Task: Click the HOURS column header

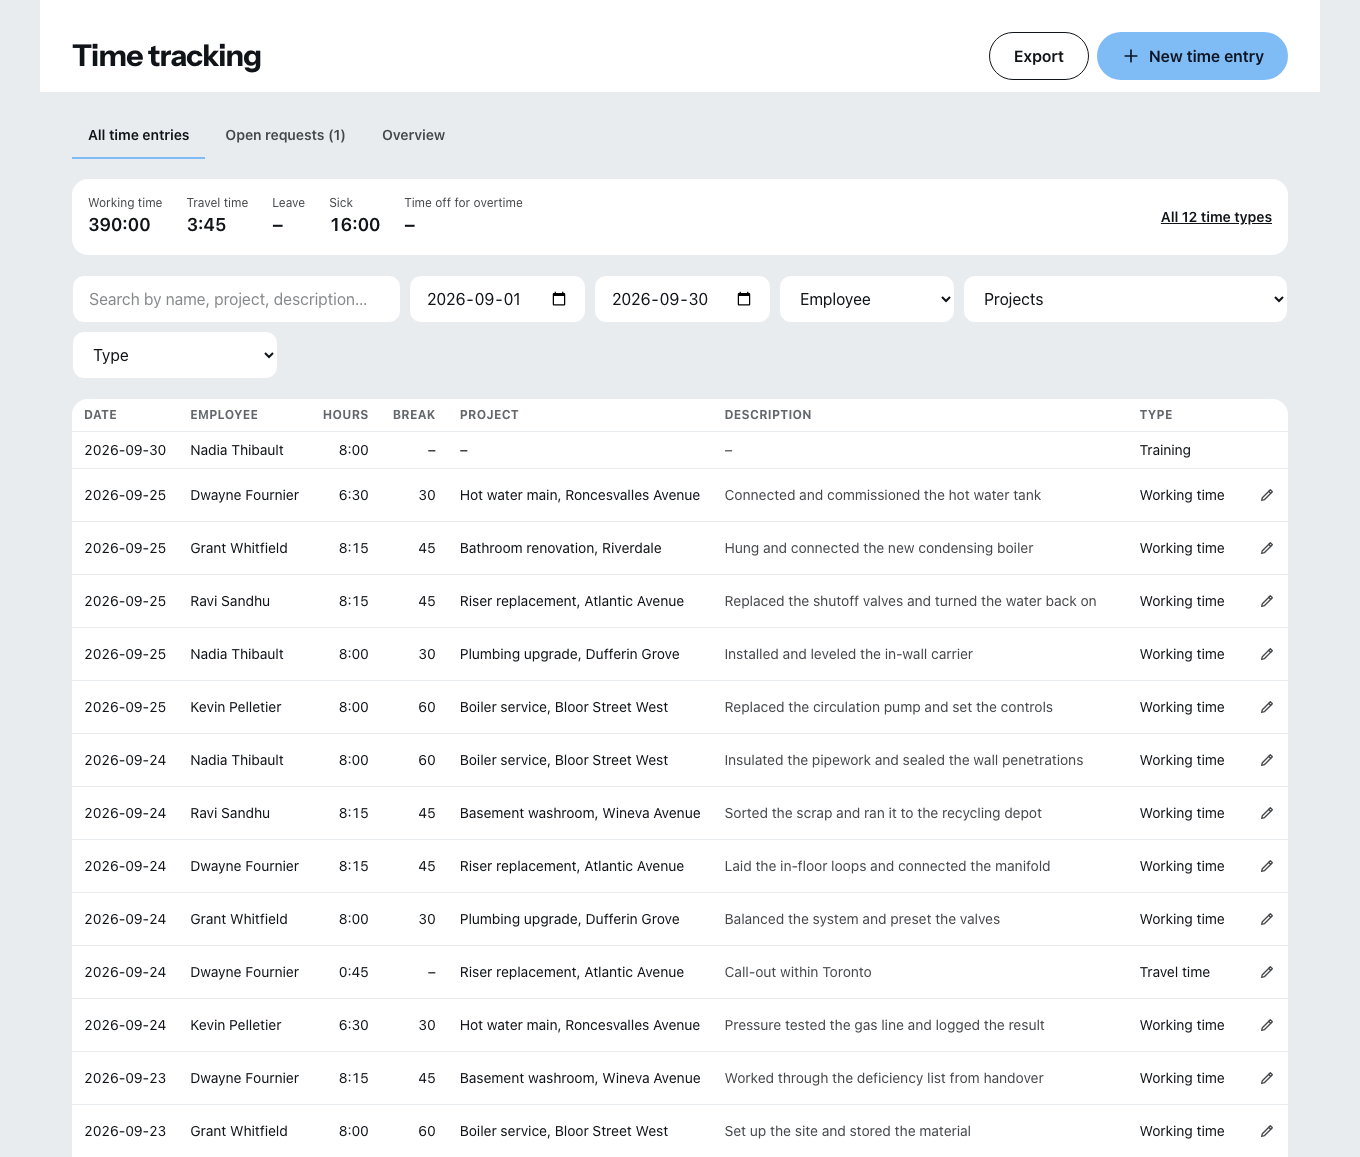Action: (x=345, y=415)
